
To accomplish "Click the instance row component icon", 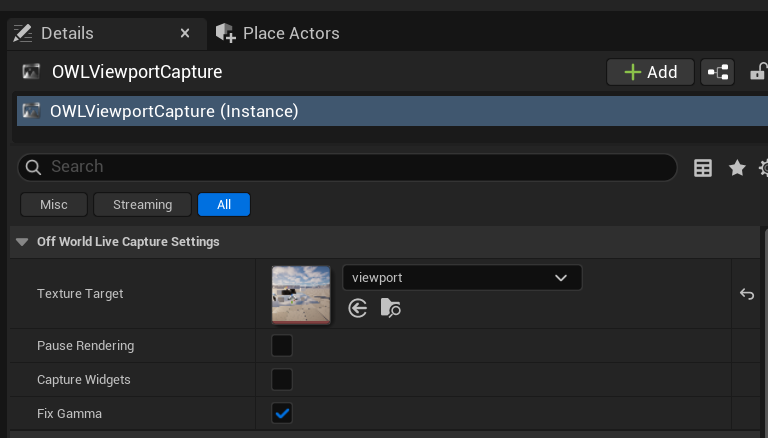I will point(31,111).
